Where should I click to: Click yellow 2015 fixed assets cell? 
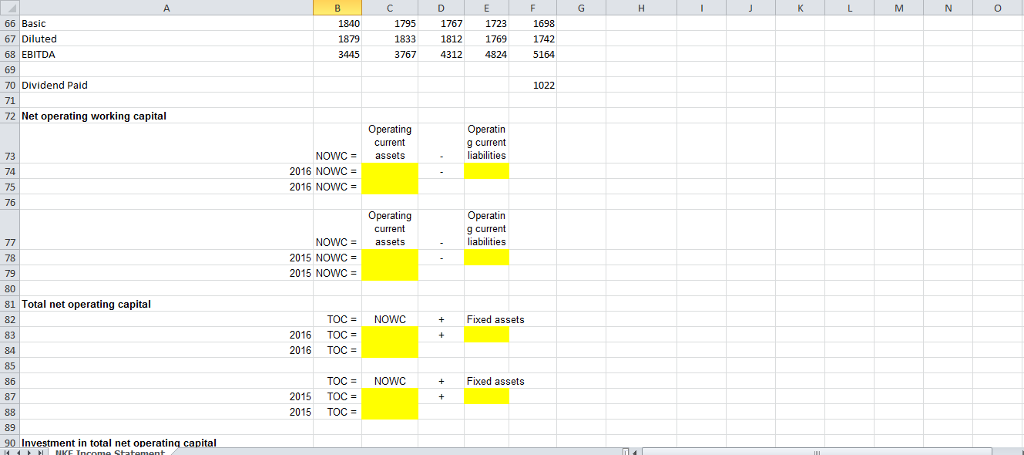487,396
